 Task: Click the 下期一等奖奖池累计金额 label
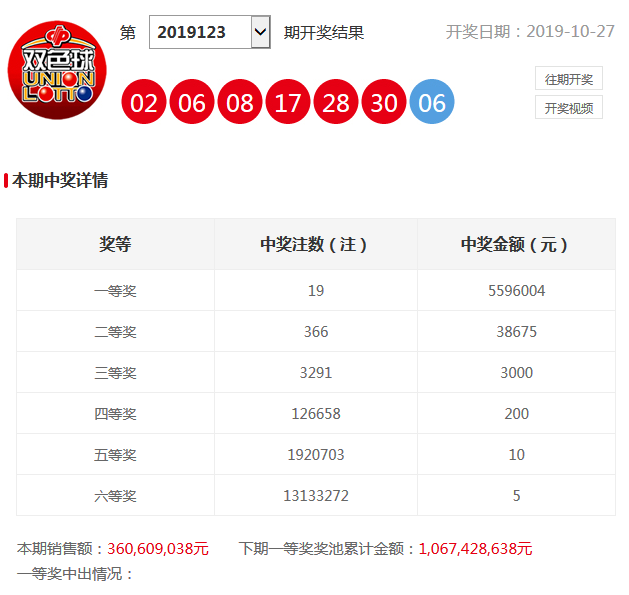click(x=327, y=548)
